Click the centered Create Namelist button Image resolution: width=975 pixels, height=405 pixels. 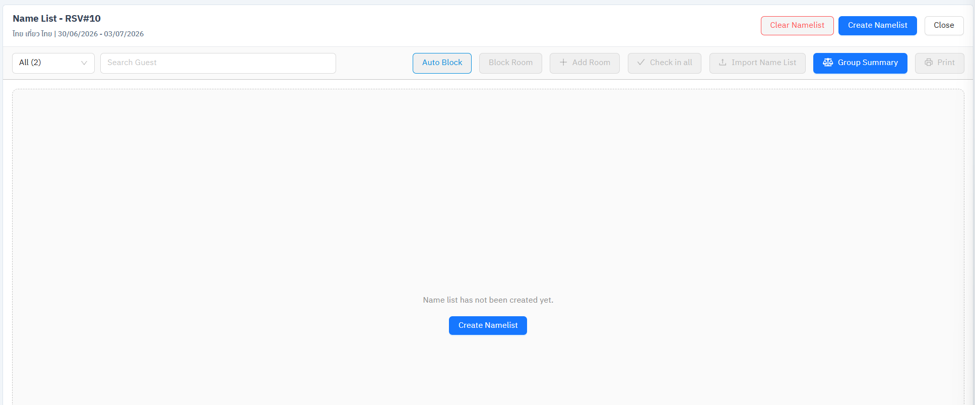488,325
